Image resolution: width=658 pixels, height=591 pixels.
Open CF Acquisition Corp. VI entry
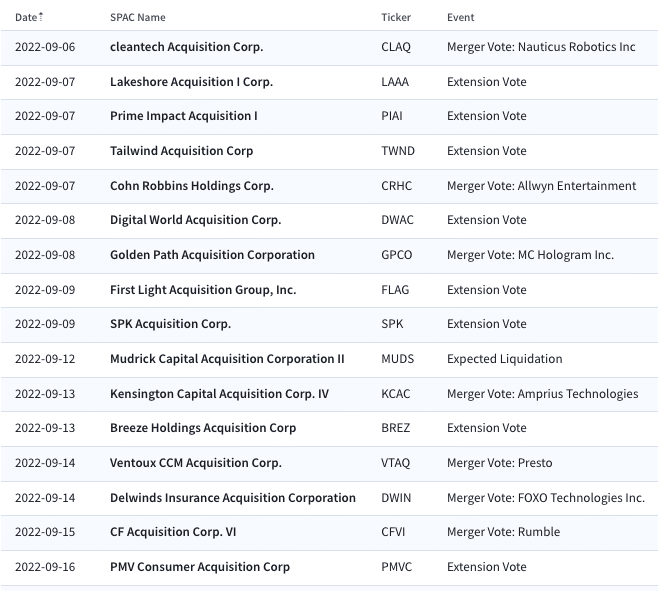[x=173, y=532]
